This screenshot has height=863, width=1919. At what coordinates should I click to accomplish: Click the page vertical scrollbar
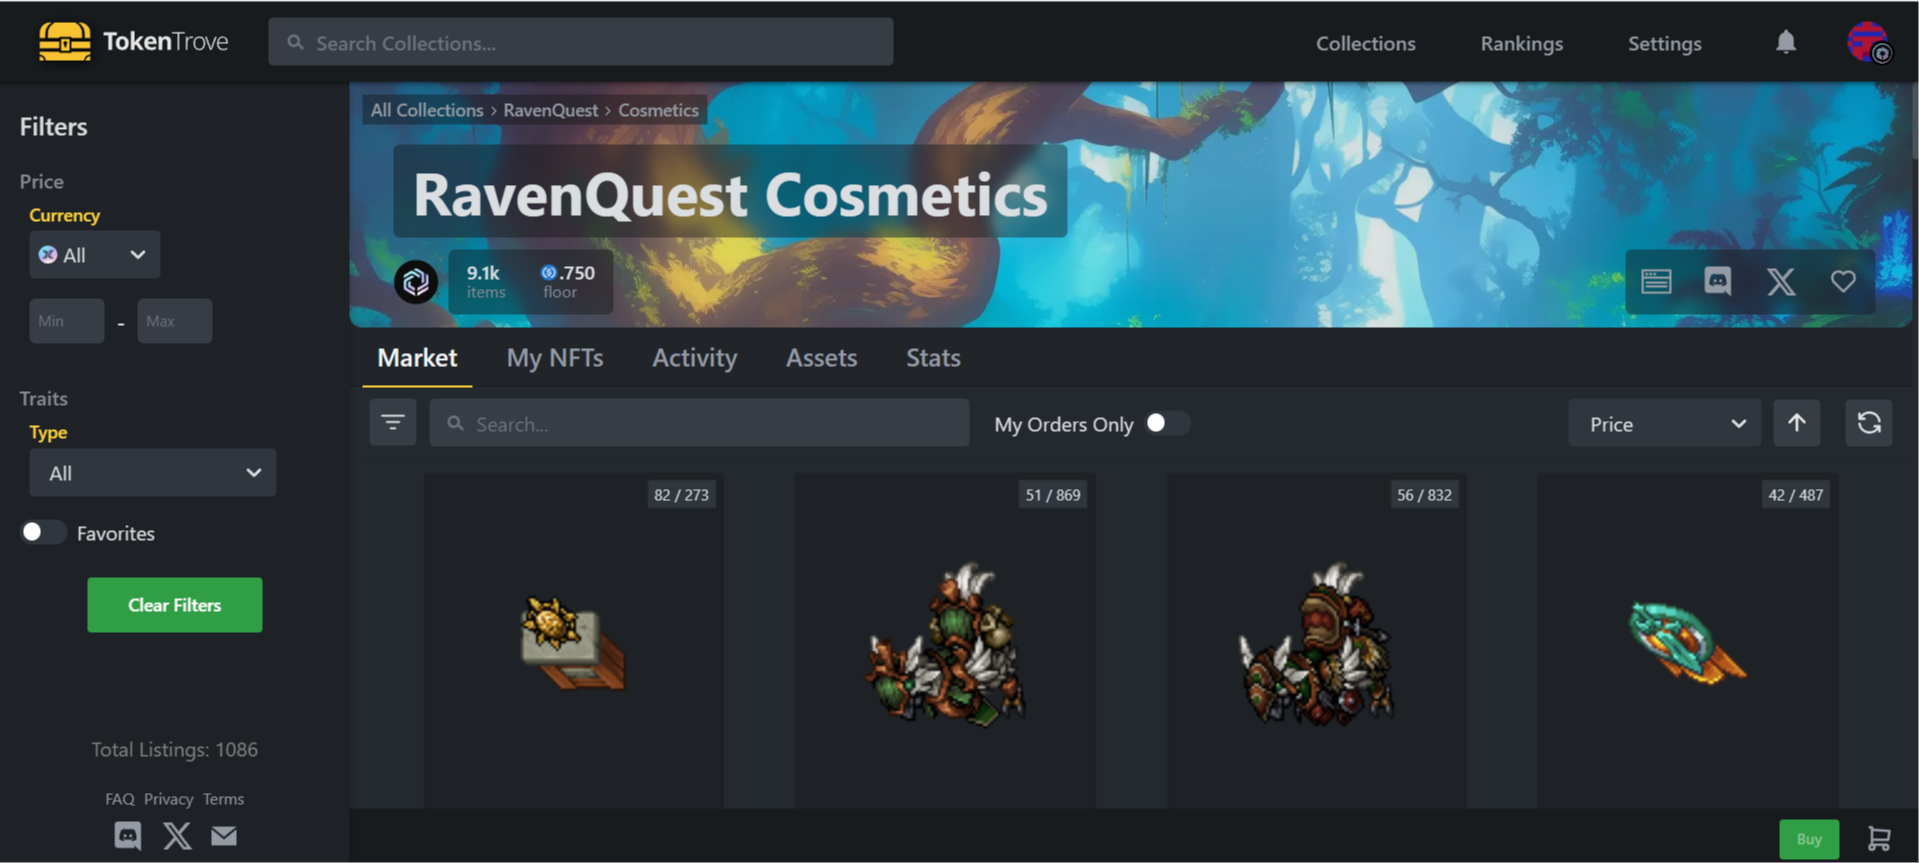(1914, 120)
